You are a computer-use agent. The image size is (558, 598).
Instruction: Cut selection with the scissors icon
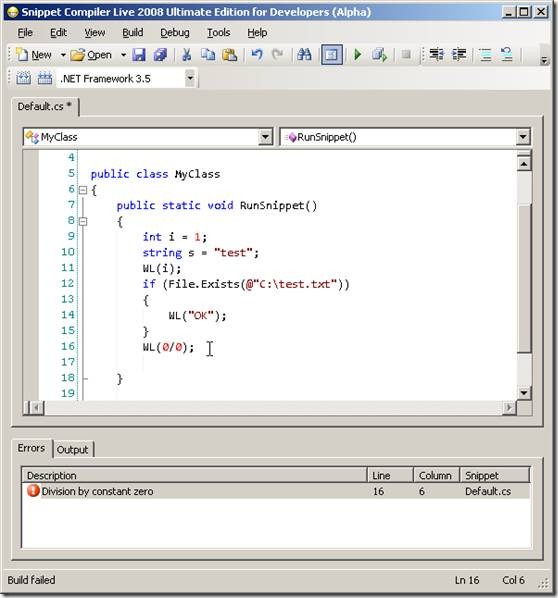click(187, 55)
